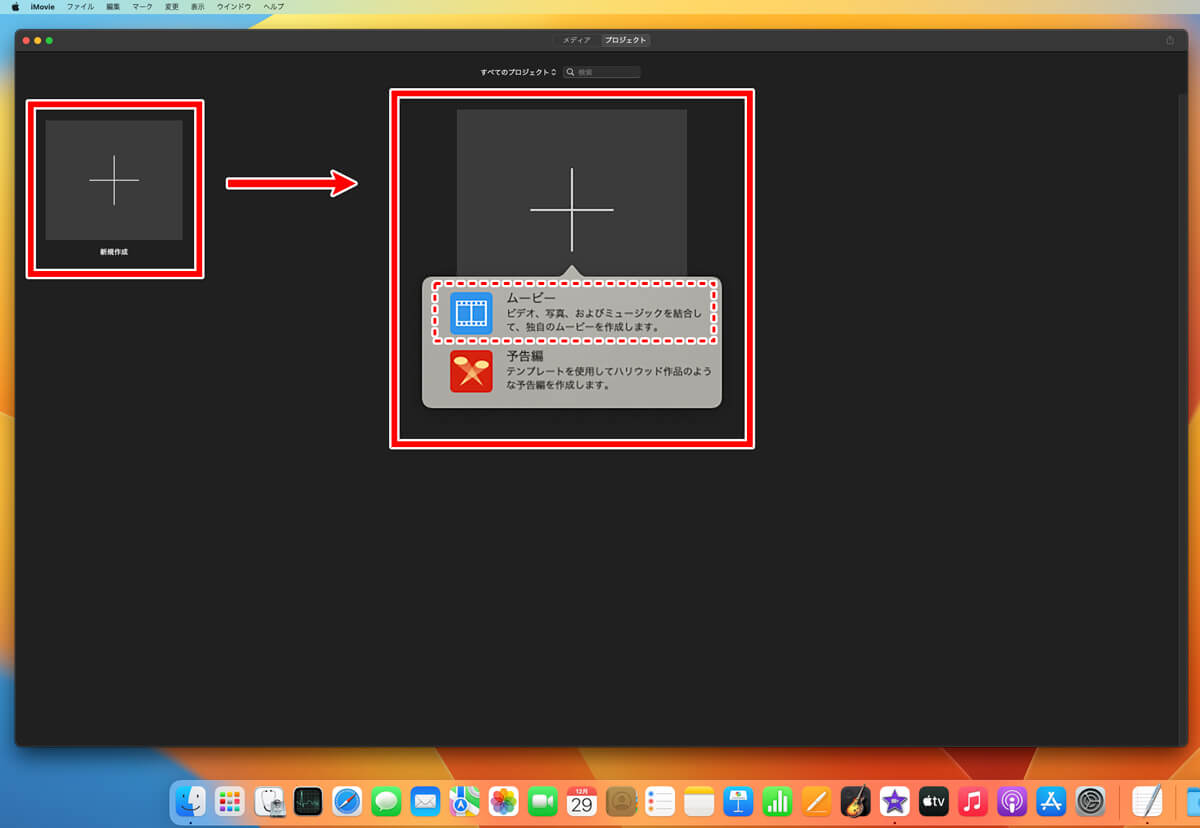Screen dimensions: 1200x828
Task: Click the green full-screen button of iMovie
Action: tap(49, 40)
